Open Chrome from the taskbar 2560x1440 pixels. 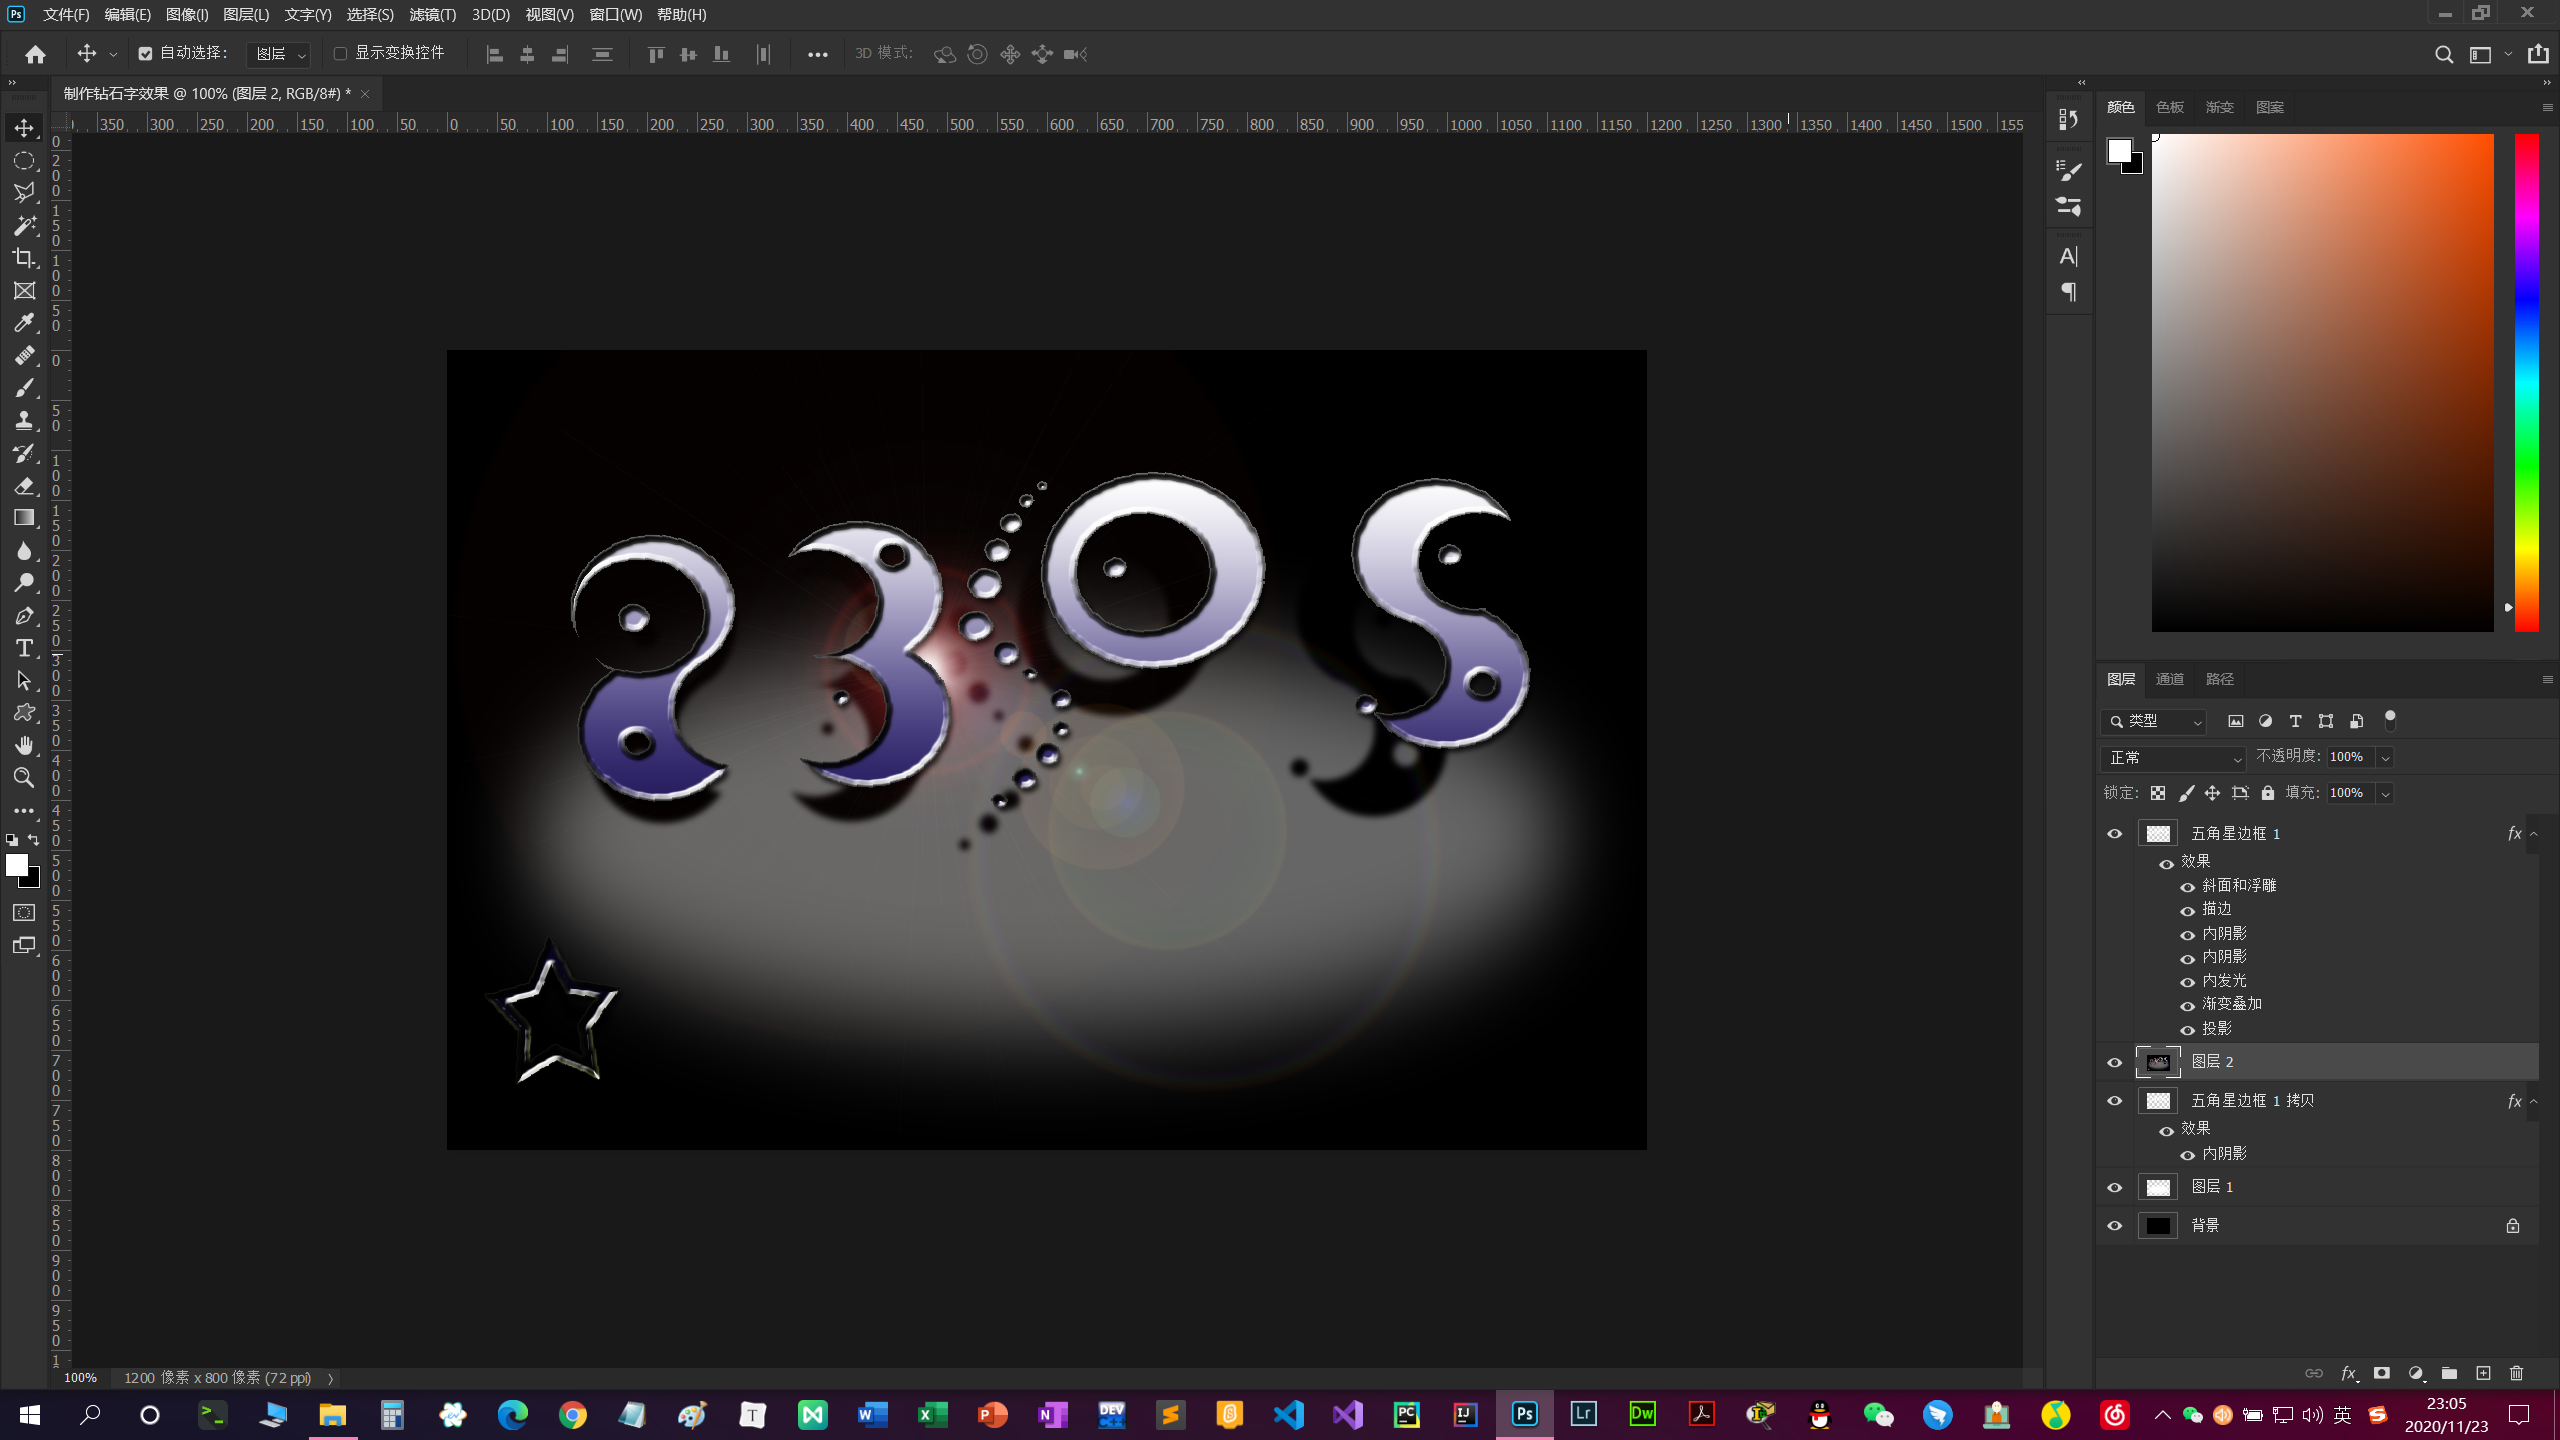(x=572, y=1414)
